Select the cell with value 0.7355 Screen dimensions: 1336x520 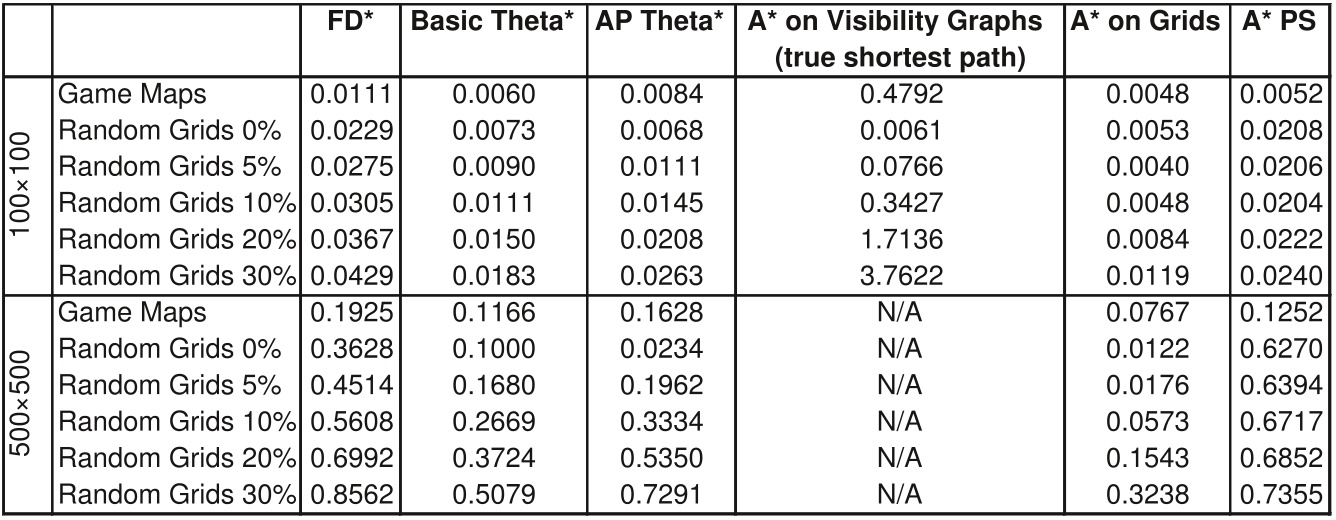(1282, 494)
